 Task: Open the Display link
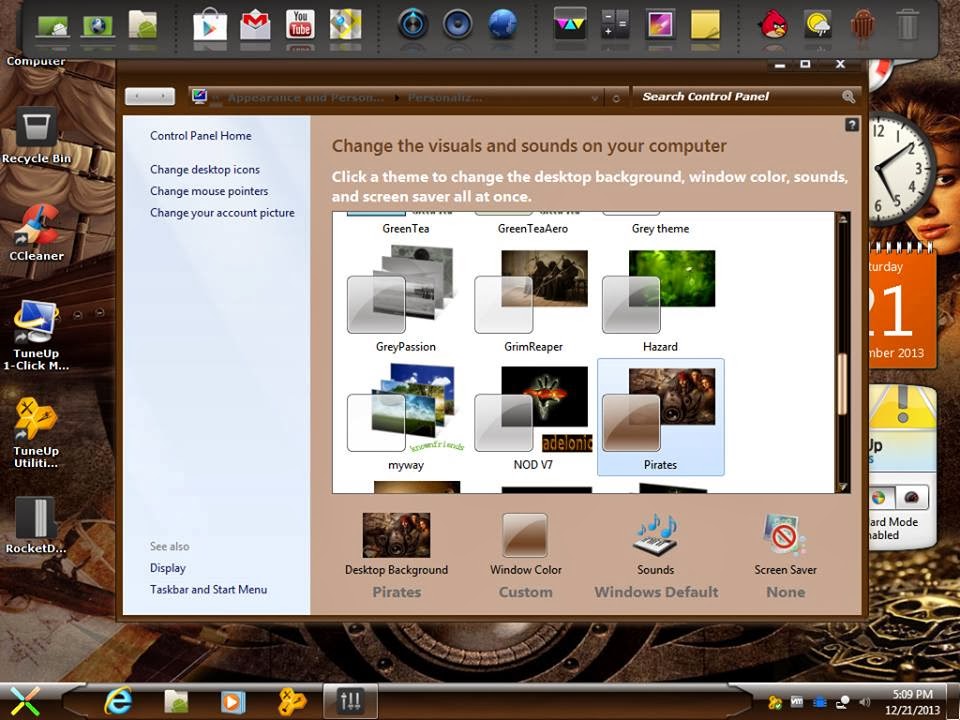point(168,568)
